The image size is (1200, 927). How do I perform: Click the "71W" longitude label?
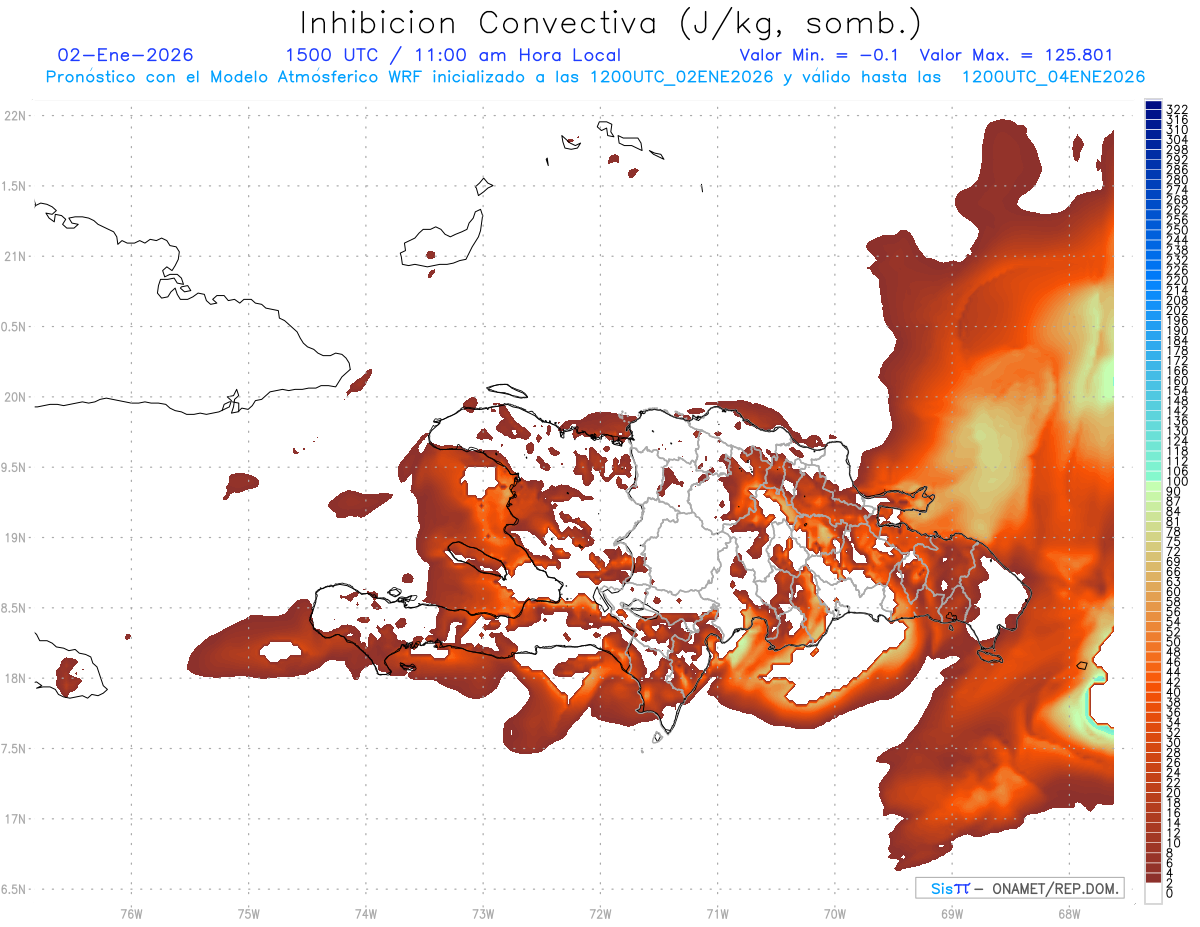717,913
